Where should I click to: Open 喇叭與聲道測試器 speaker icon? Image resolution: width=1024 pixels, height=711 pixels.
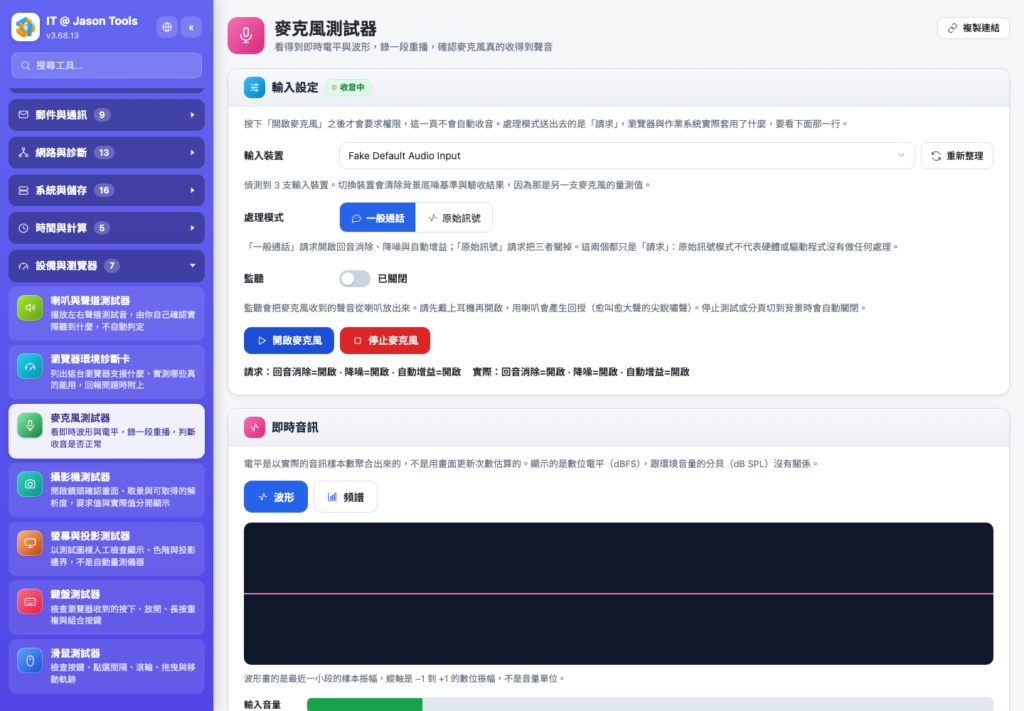pyautogui.click(x=30, y=308)
